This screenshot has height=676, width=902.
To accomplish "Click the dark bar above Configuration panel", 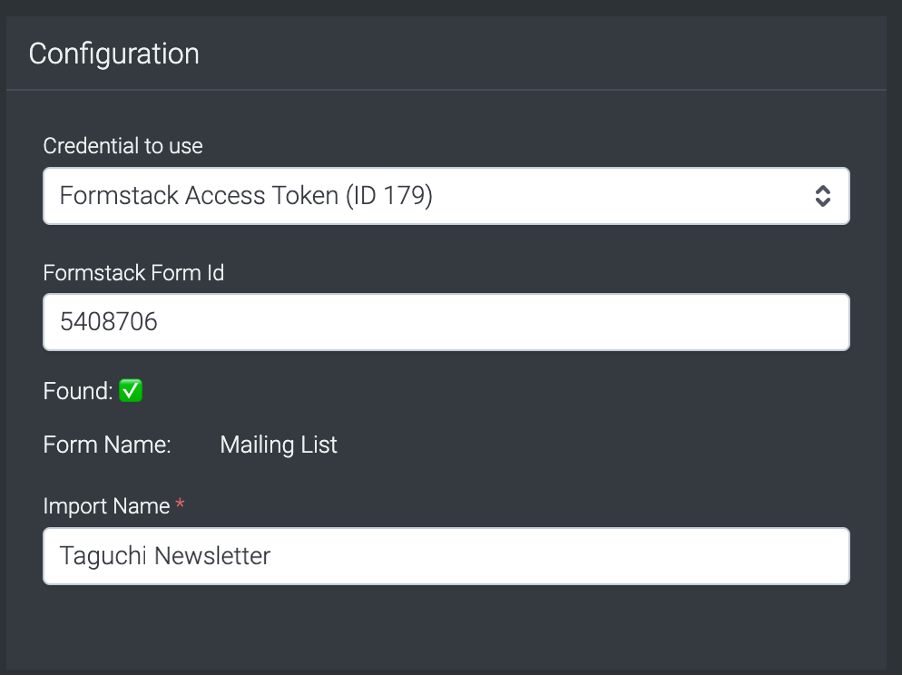I will point(451,7).
